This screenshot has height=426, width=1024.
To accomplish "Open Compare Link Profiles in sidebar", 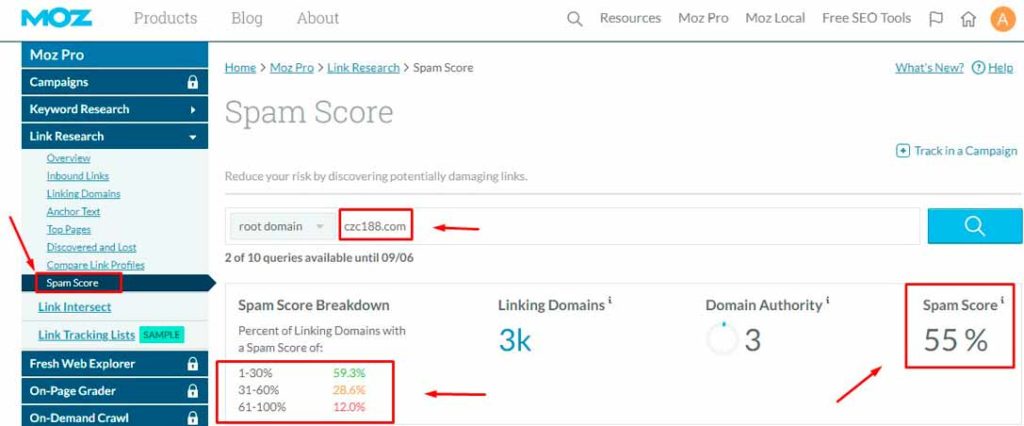I will pyautogui.click(x=95, y=265).
